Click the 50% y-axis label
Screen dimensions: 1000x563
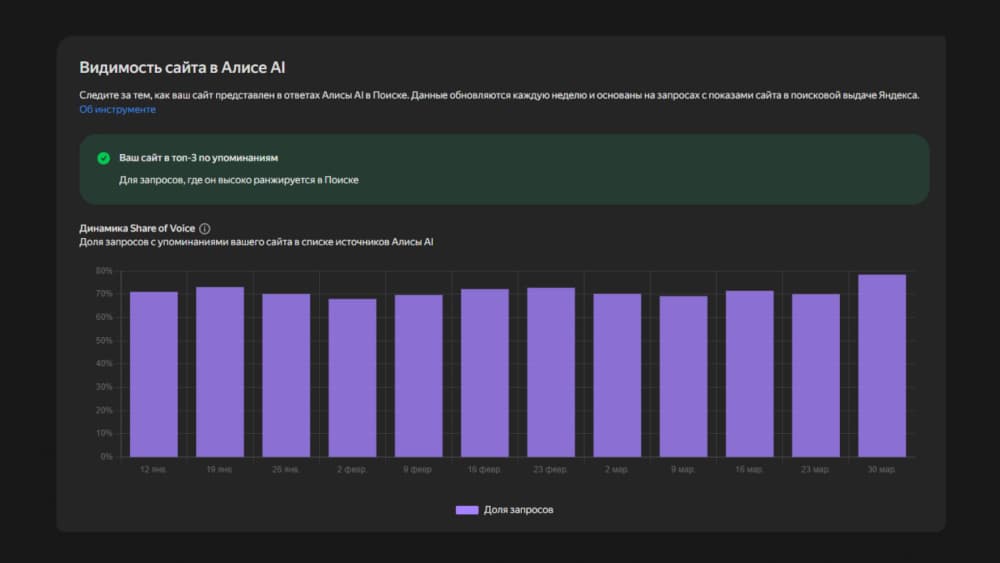(x=104, y=340)
